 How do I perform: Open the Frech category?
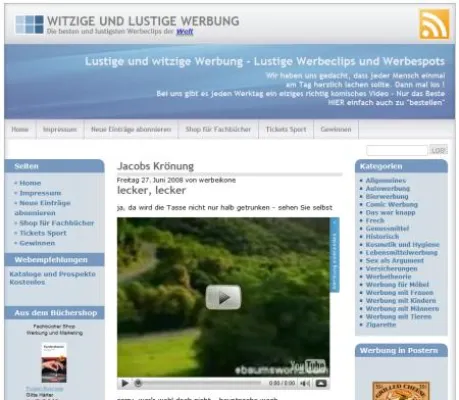(375, 220)
